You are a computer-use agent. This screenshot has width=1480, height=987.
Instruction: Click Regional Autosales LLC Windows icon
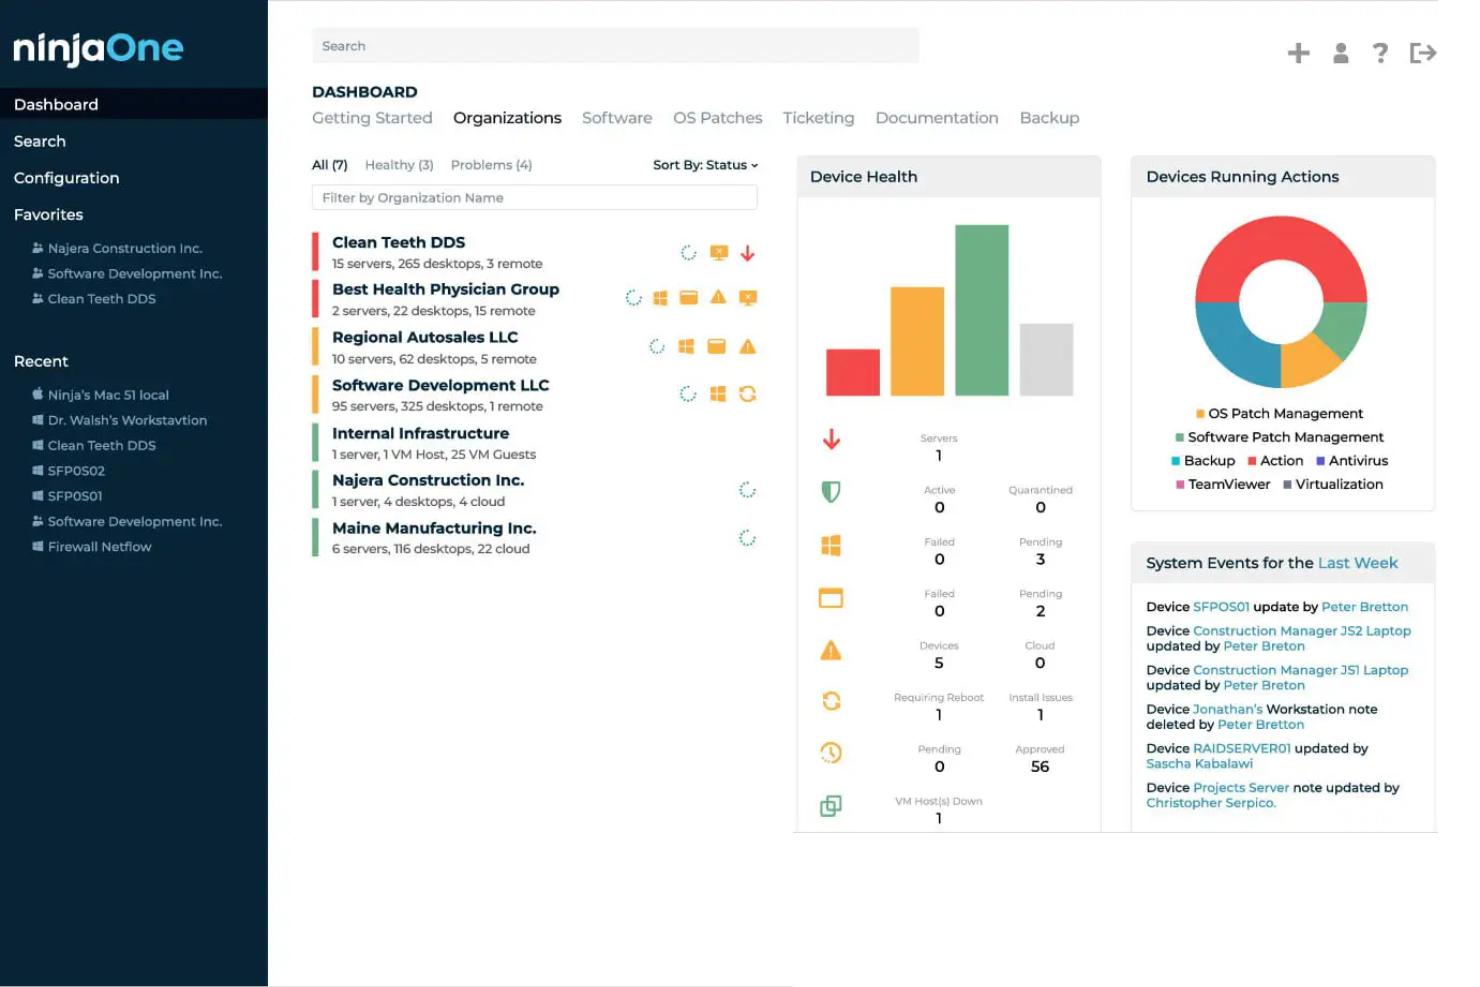point(686,346)
